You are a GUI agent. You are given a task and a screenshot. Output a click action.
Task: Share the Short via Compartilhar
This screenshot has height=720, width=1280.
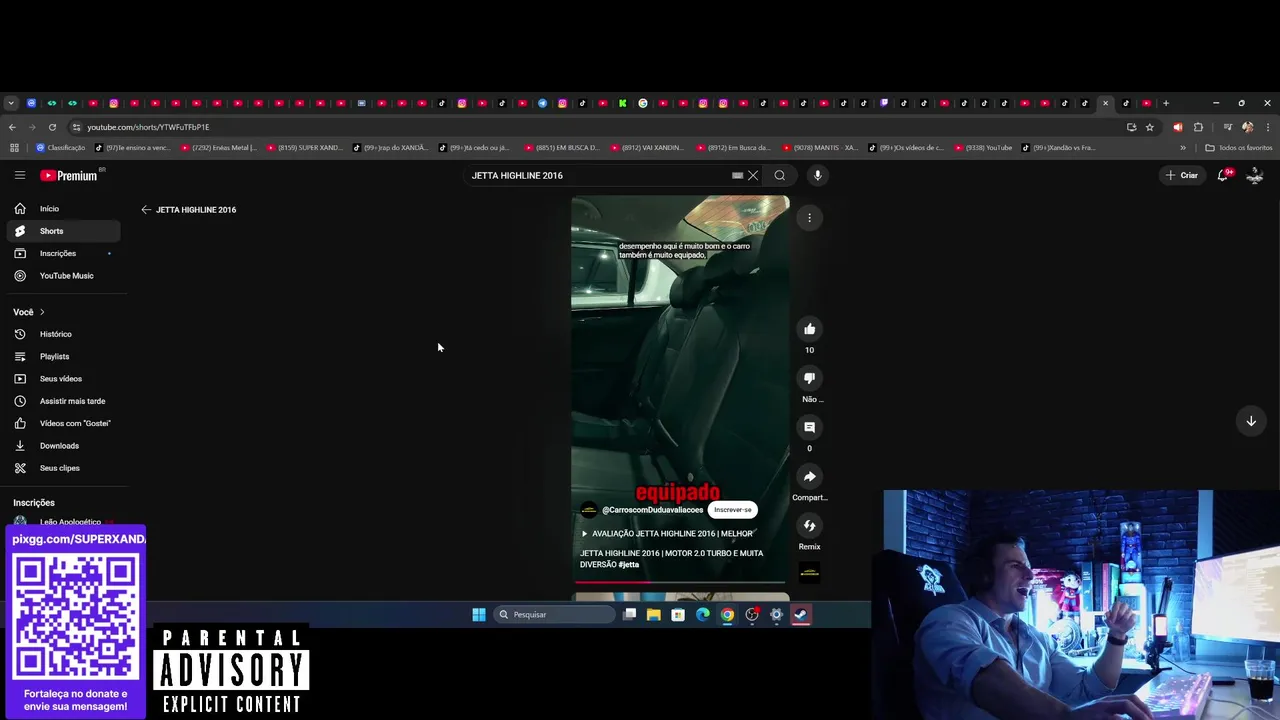(x=809, y=476)
